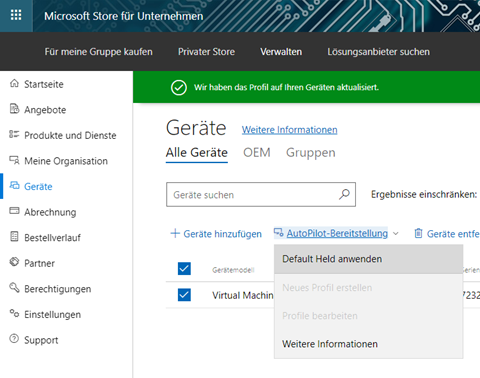Click the Meine Organisation icon

tap(14, 160)
